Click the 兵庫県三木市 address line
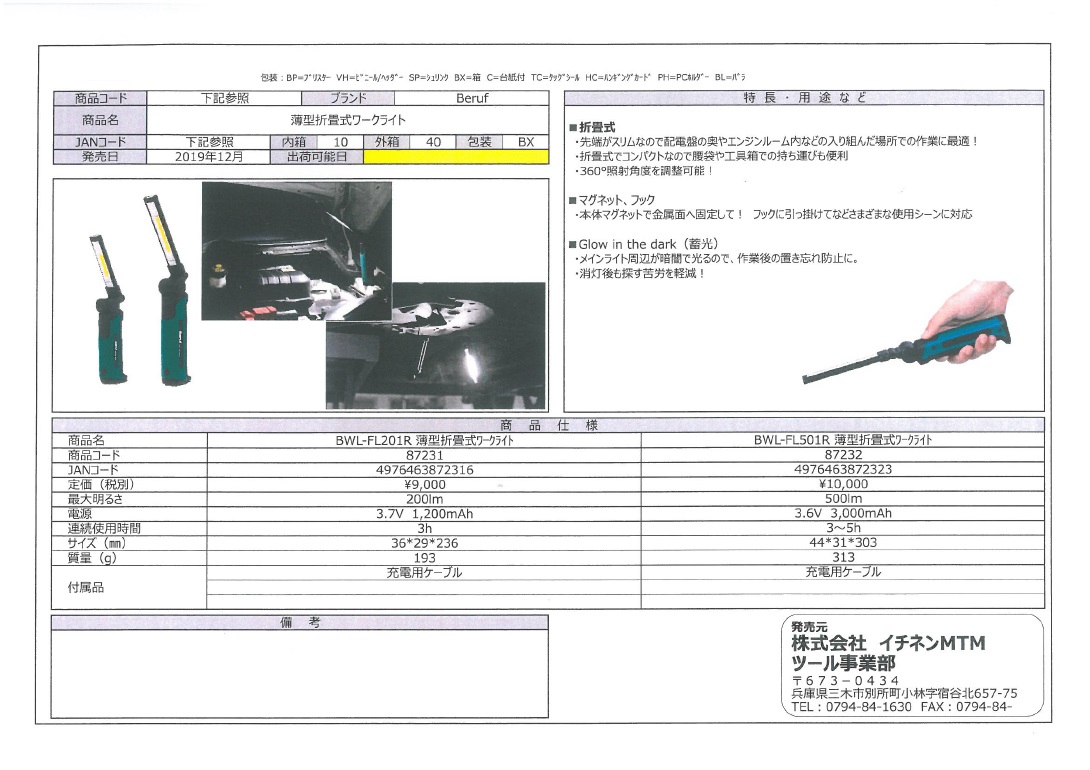Viewport: 1090px width, 770px height. click(904, 694)
